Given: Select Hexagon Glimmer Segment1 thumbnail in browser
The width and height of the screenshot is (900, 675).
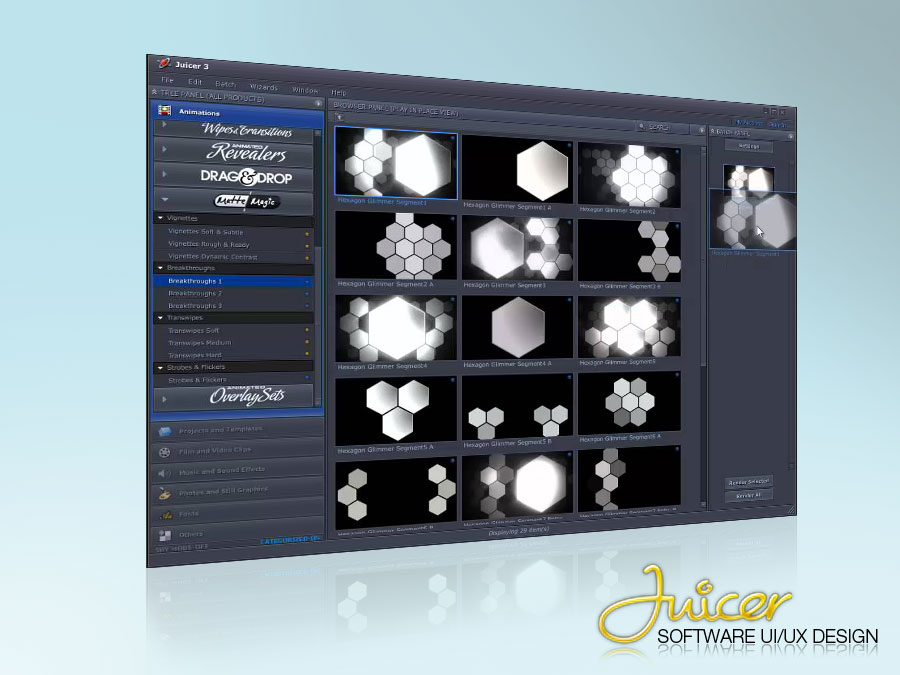Looking at the screenshot, I should pos(396,162).
